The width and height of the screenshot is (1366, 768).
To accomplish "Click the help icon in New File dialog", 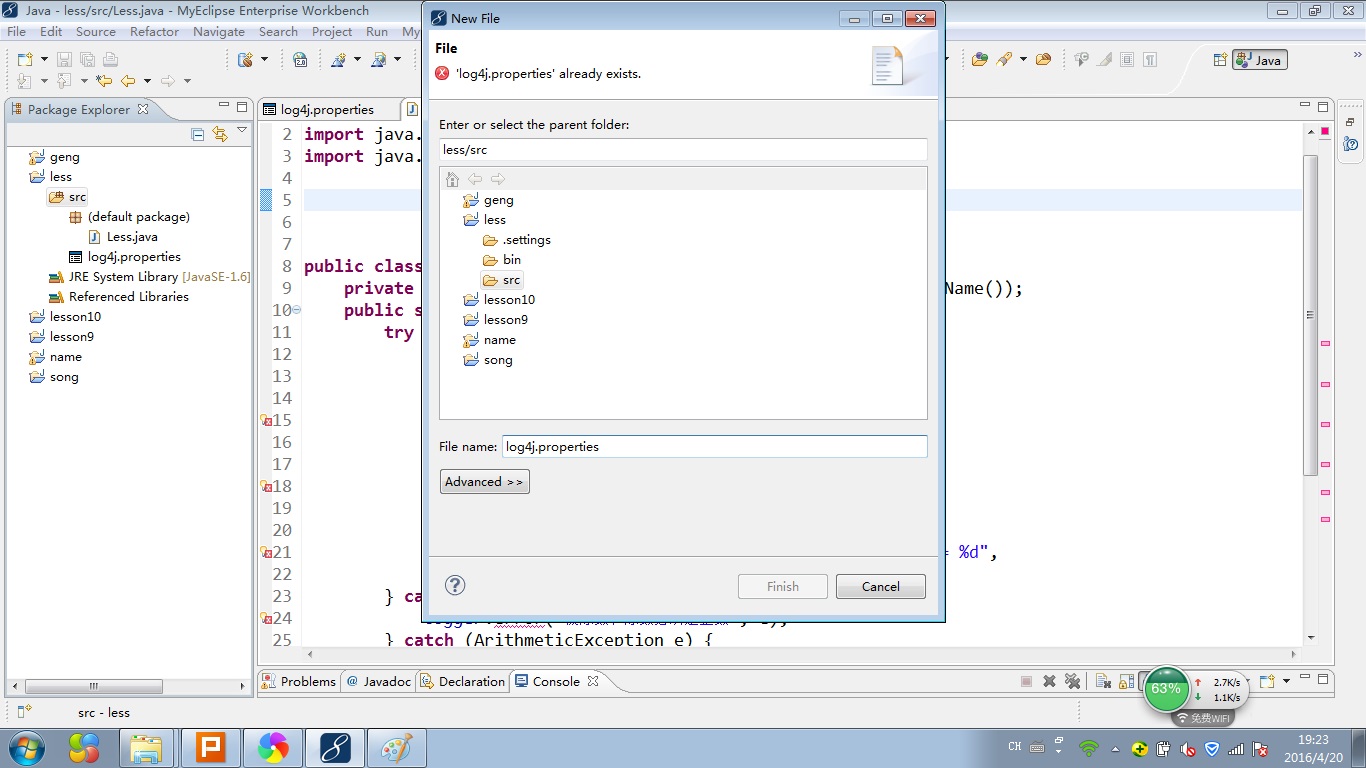I will pyautogui.click(x=455, y=586).
